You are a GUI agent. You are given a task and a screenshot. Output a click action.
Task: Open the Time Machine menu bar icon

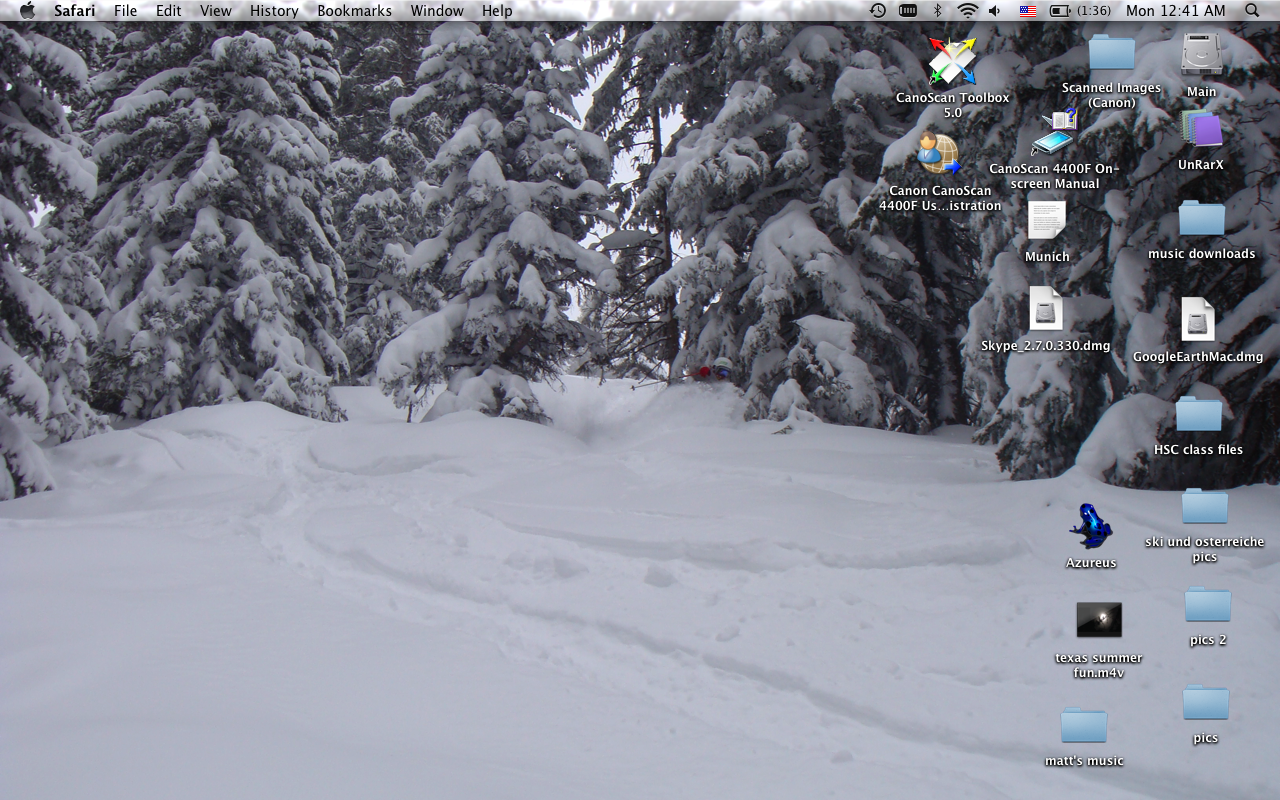coord(877,10)
